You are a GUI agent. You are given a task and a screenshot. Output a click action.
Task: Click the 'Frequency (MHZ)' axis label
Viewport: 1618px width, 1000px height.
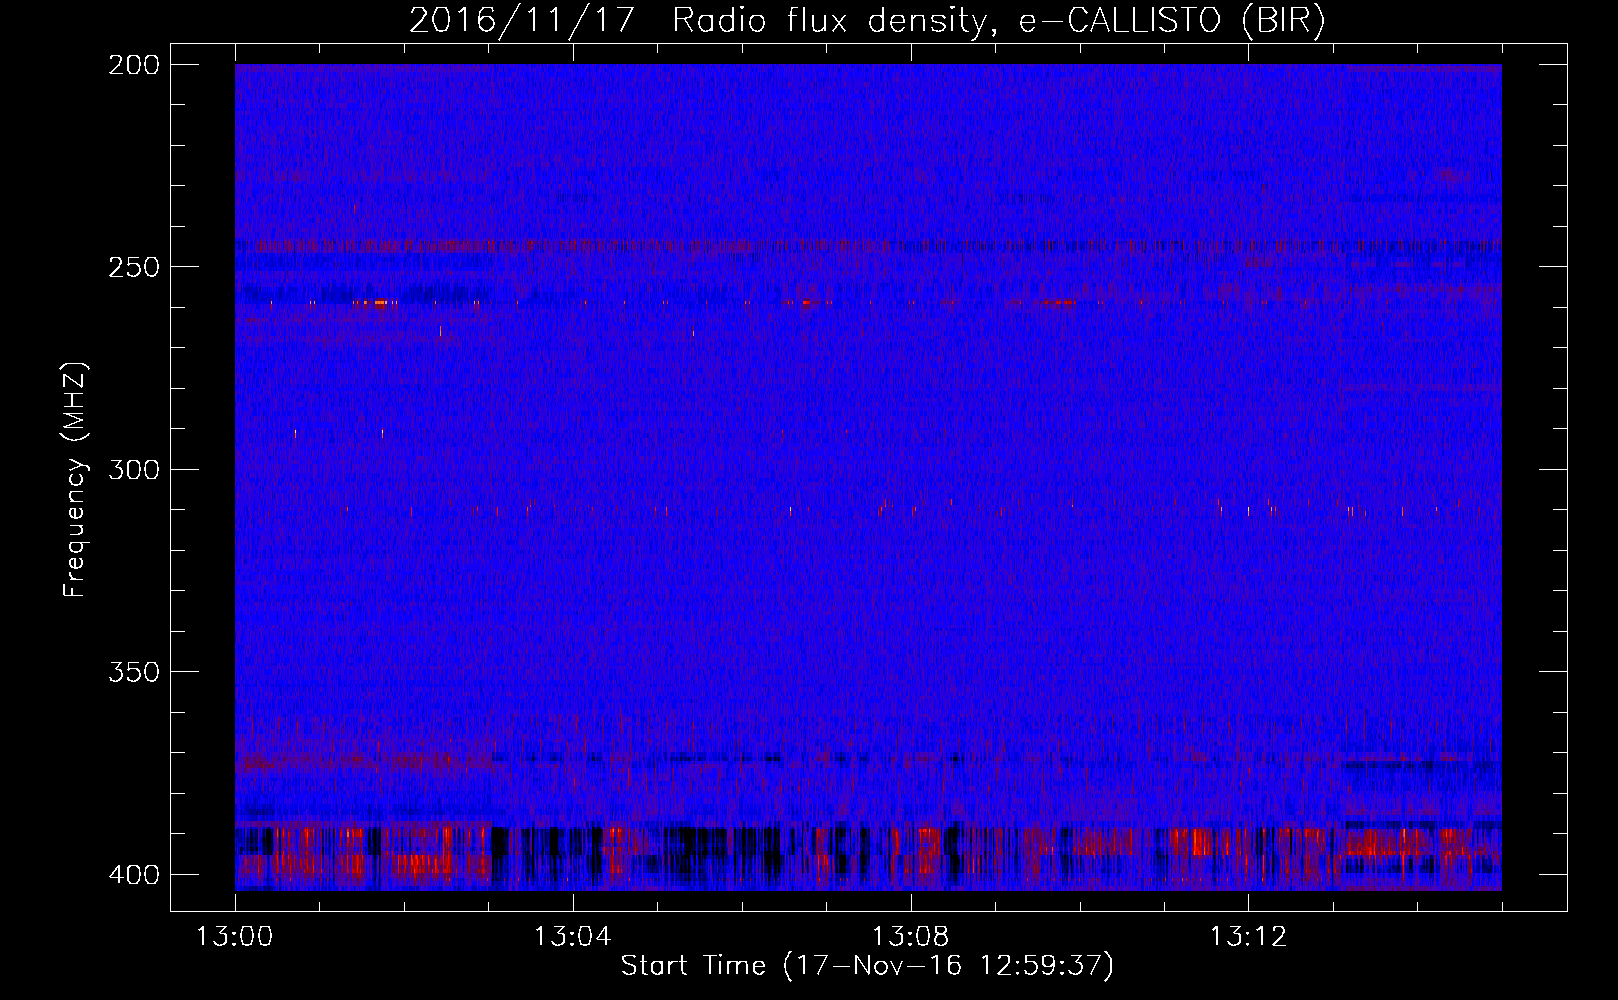pos(75,480)
